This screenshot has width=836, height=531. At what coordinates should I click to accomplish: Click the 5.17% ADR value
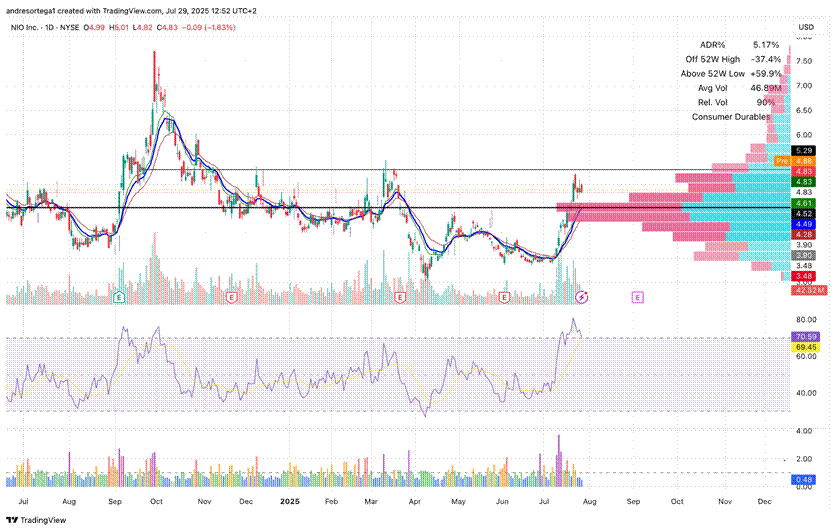click(766, 45)
